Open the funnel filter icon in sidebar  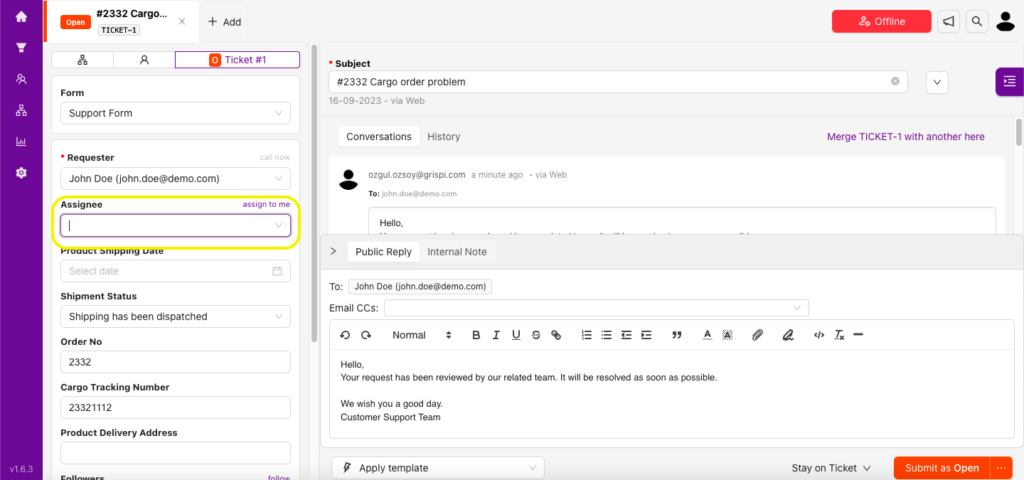pos(21,48)
